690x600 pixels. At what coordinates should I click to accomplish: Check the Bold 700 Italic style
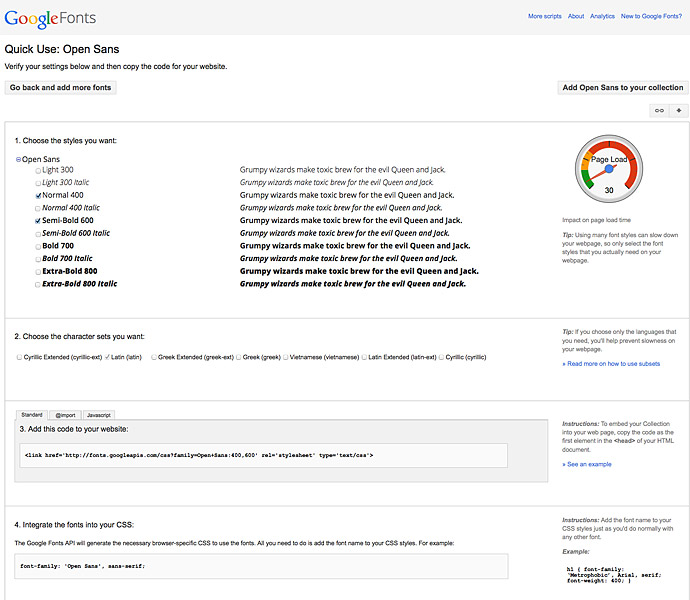(x=38, y=259)
